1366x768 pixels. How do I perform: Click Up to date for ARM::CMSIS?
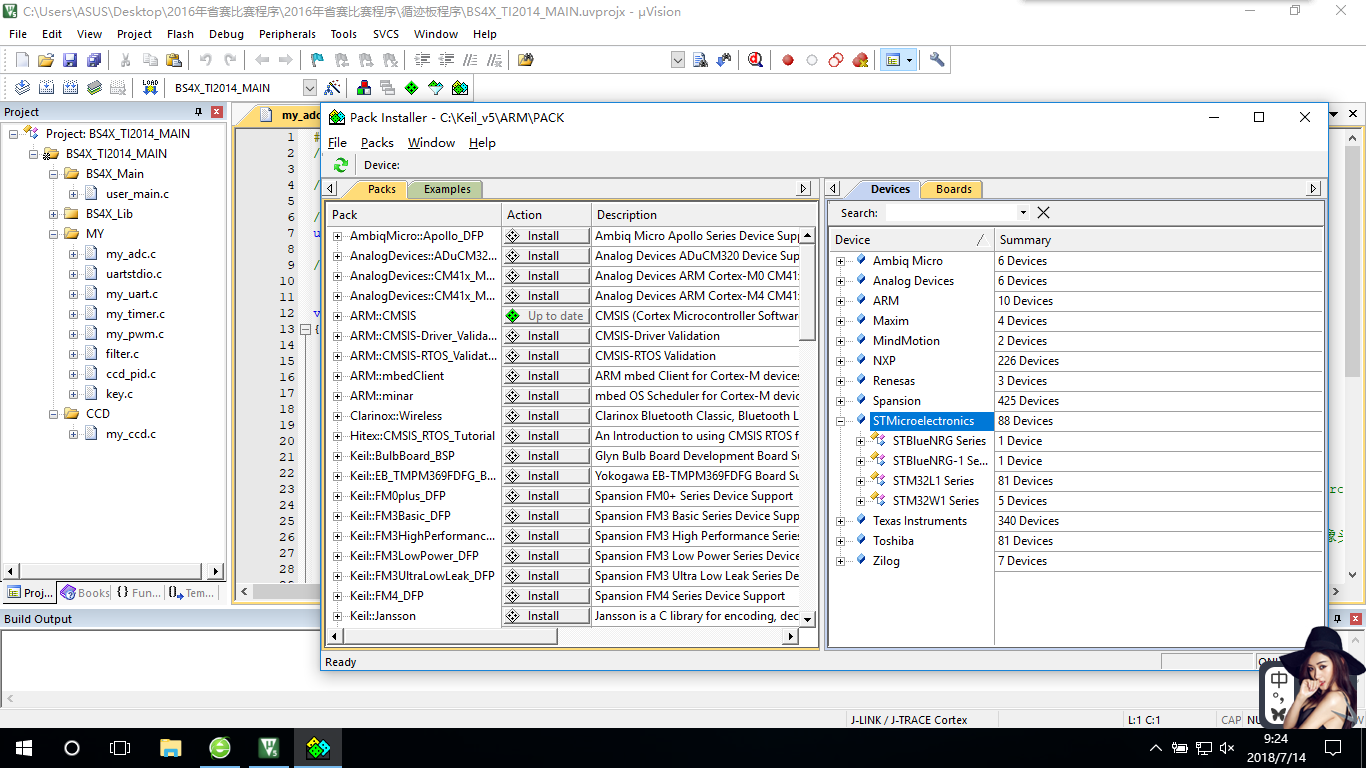click(x=546, y=316)
